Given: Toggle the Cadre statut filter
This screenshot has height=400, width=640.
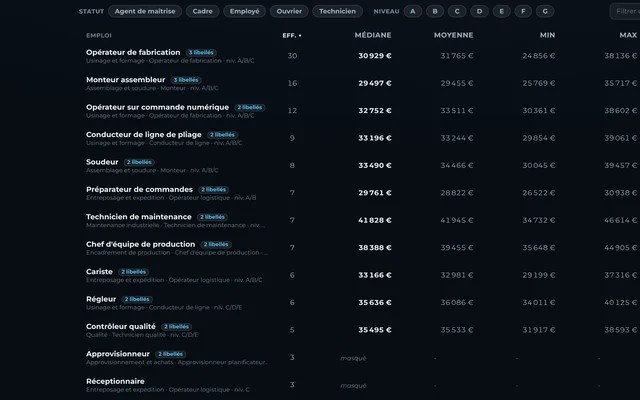Looking at the screenshot, I should (202, 11).
